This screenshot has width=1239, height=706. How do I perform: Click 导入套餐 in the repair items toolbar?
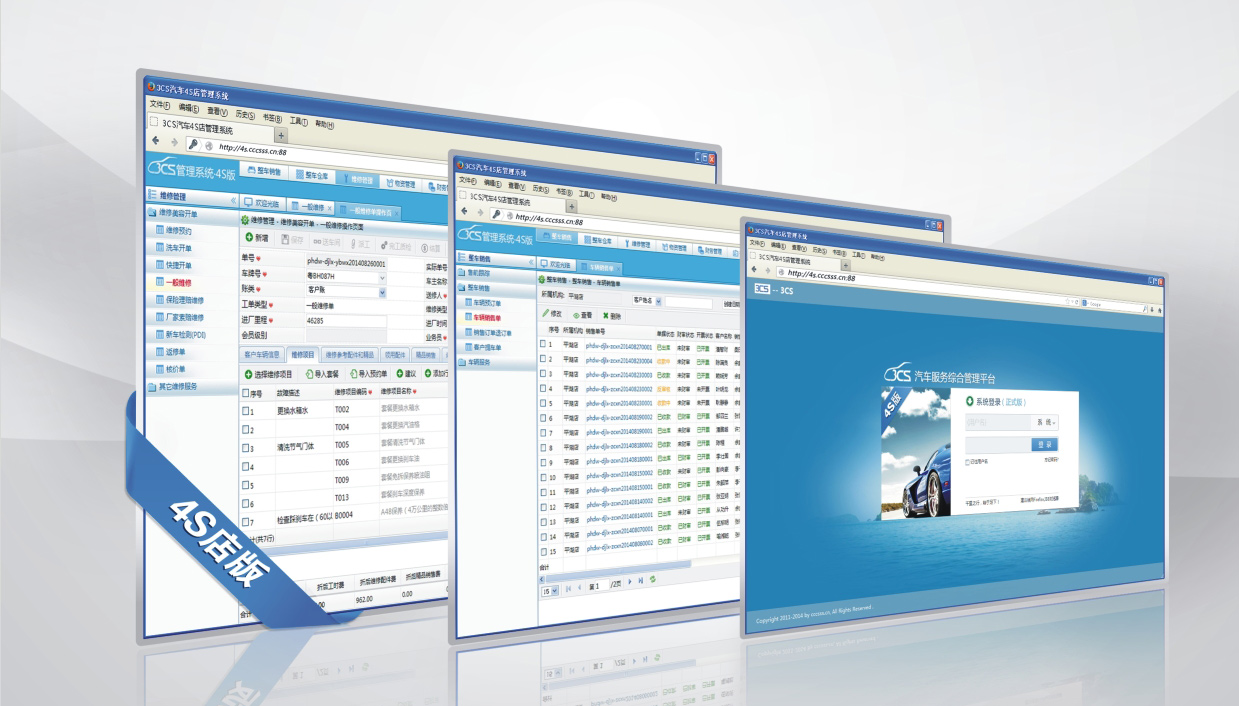(x=322, y=374)
